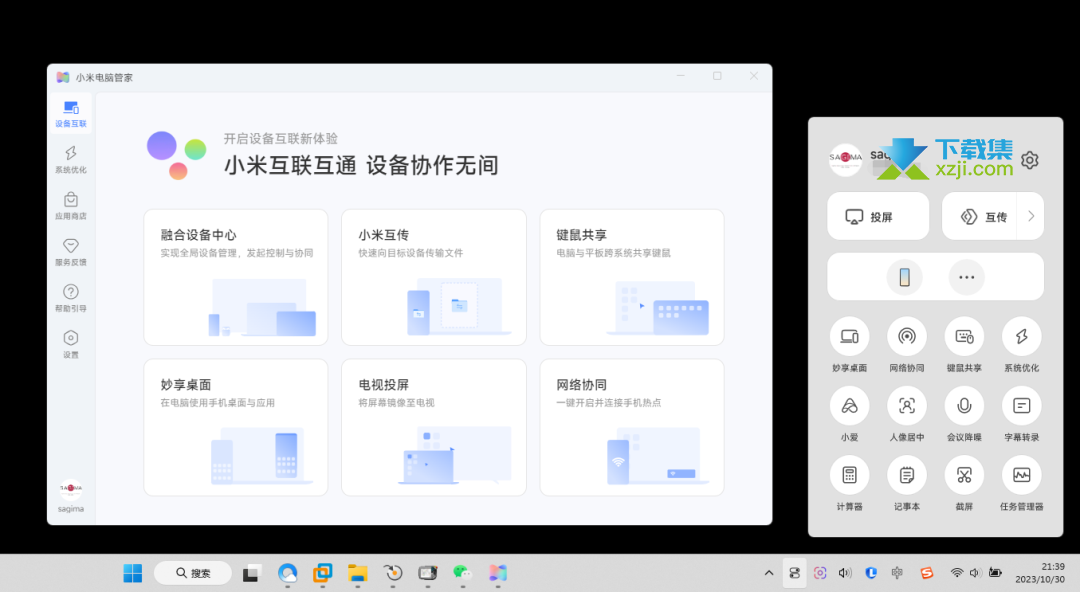1080x592 pixels.
Task: Click 系统优化 icon in the quick panel
Action: coord(1021,336)
